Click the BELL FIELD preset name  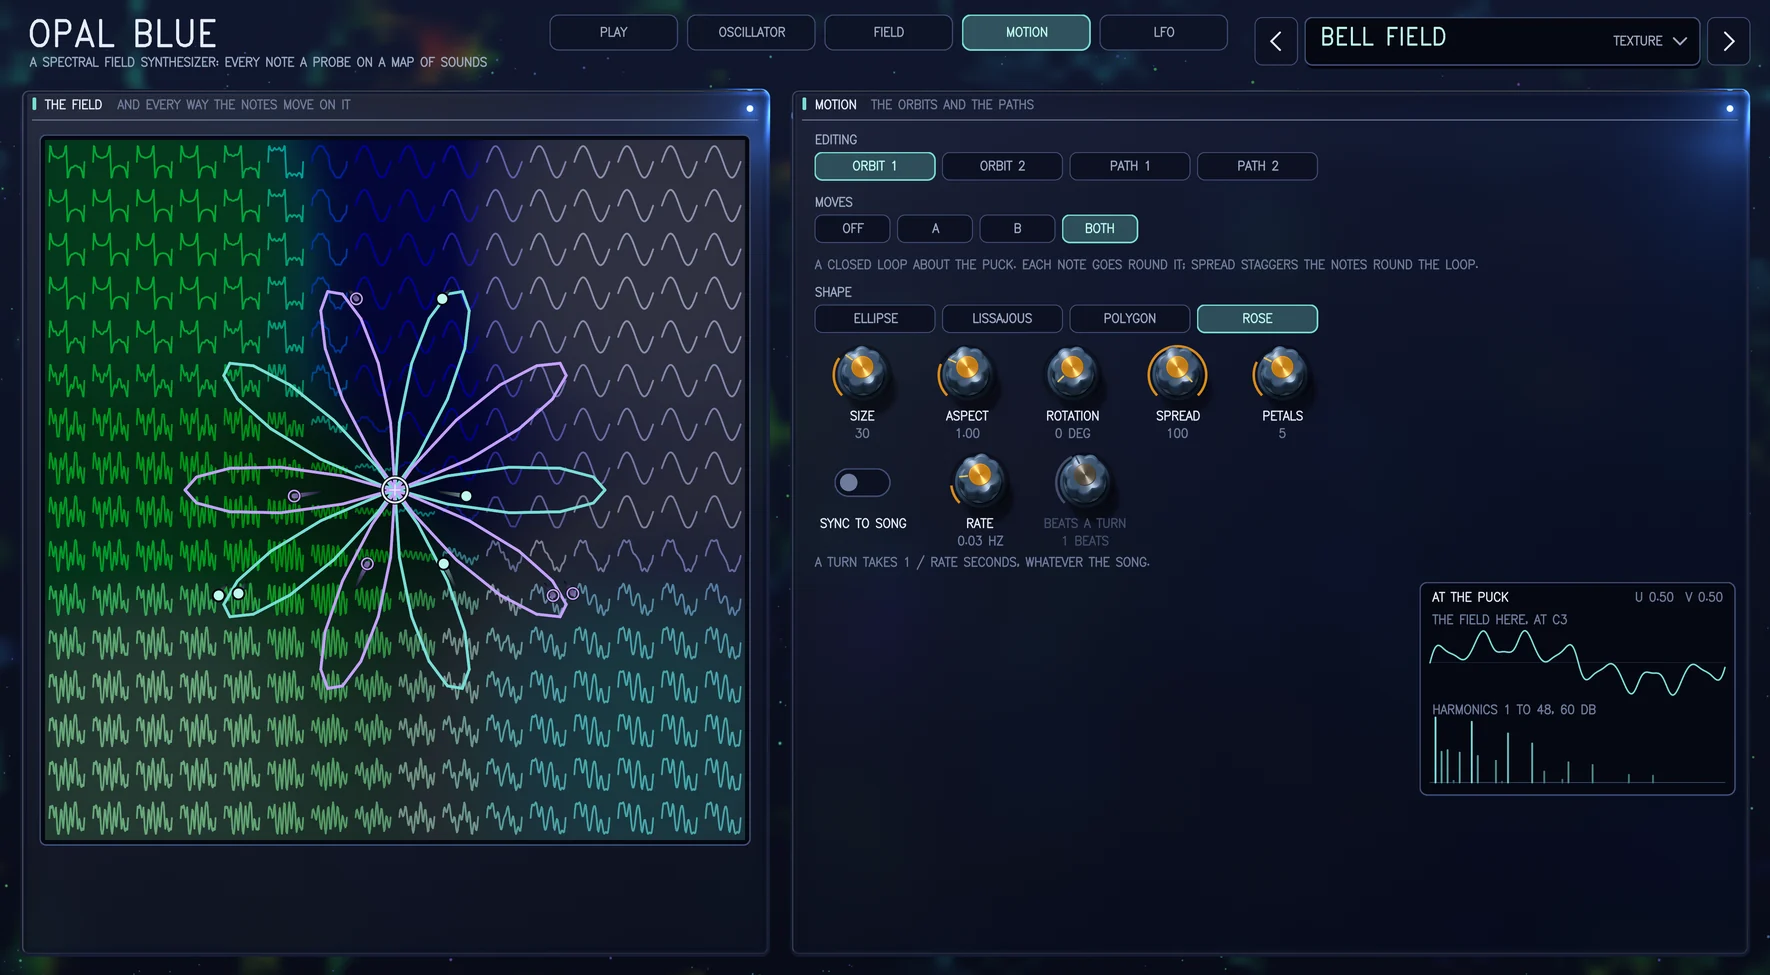pos(1383,38)
